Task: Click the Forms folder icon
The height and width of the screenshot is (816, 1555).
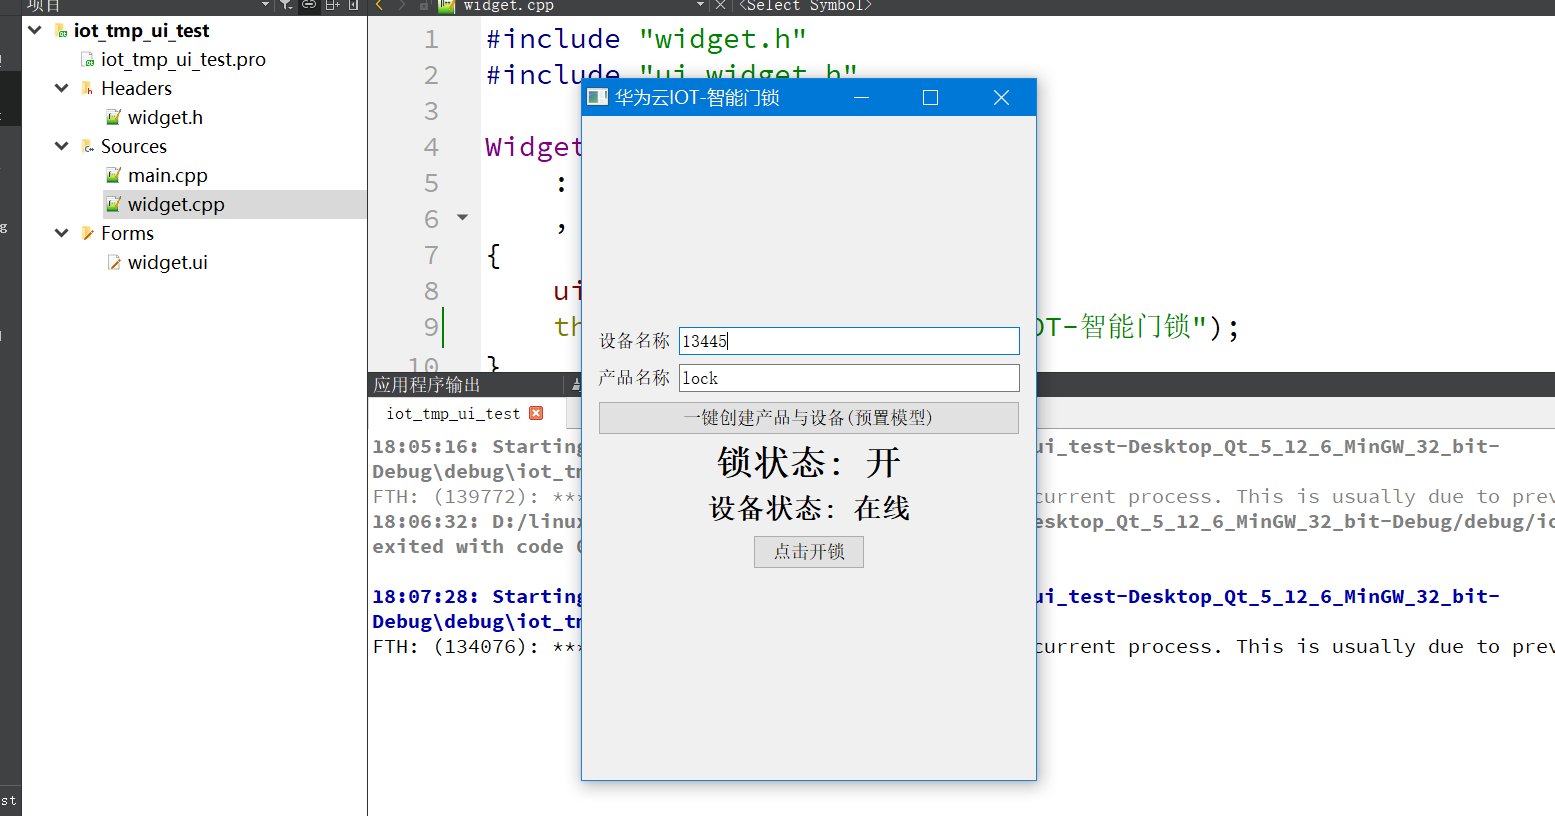Action: click(x=87, y=233)
